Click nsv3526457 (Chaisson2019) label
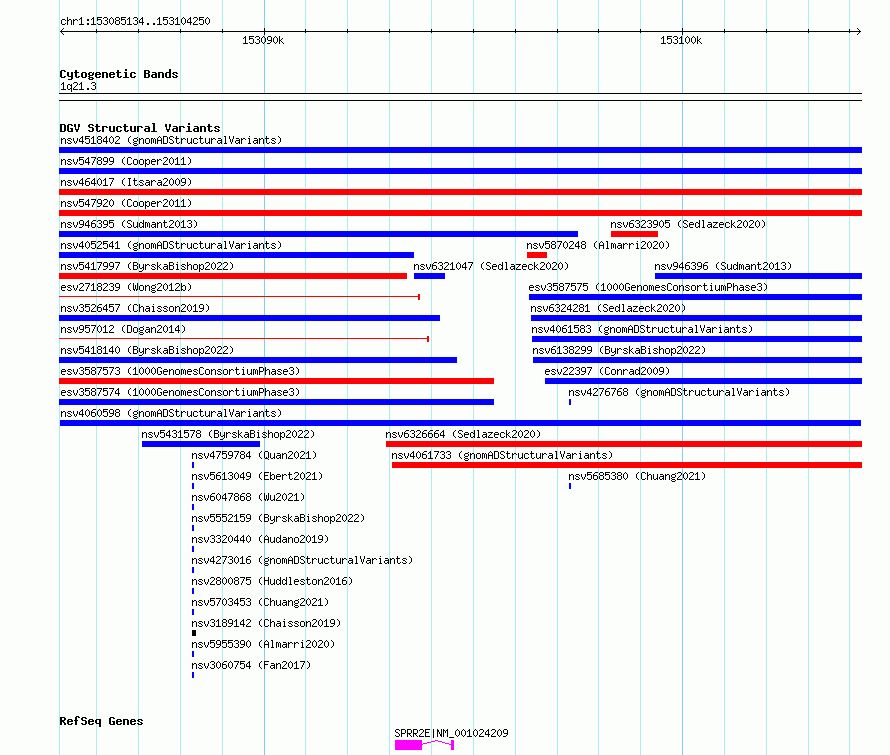This screenshot has height=755, width=890. 135,308
